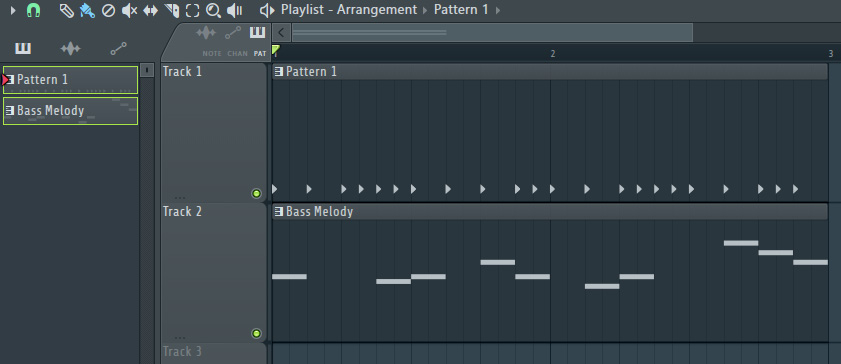Open the Playlist - Arrangement breadcrumb
This screenshot has height=364, width=841.
(x=349, y=10)
